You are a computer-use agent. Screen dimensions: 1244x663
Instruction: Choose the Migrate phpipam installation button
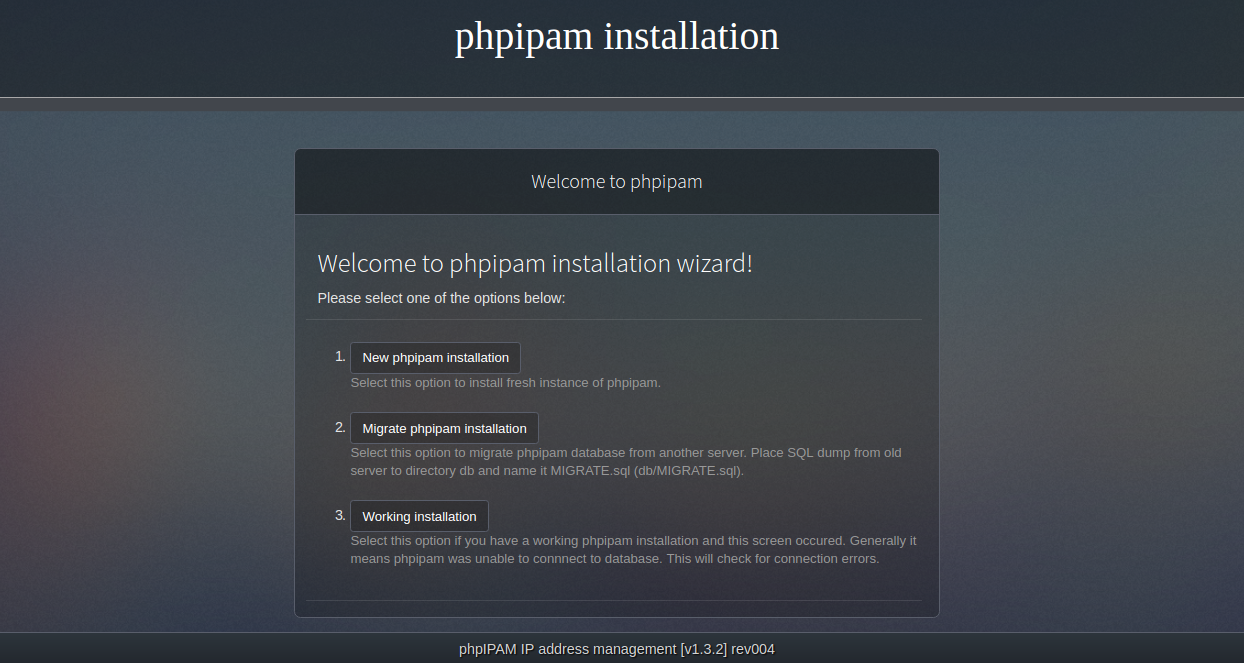point(444,428)
